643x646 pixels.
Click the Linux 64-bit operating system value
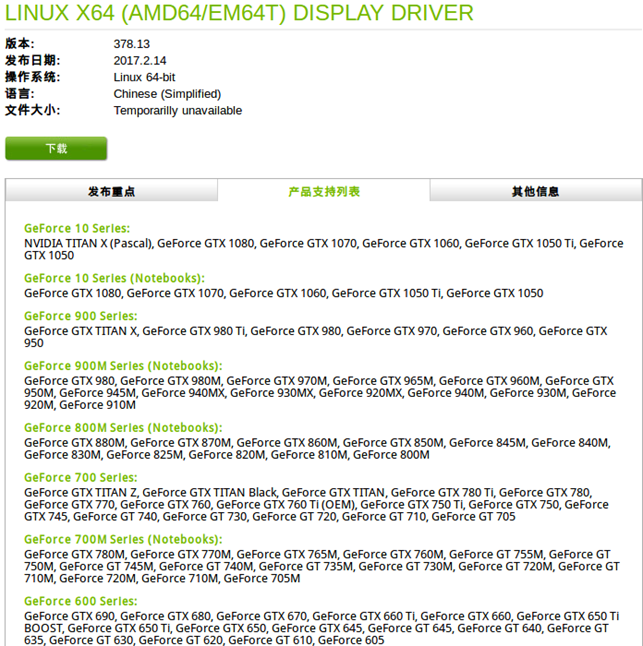145,77
